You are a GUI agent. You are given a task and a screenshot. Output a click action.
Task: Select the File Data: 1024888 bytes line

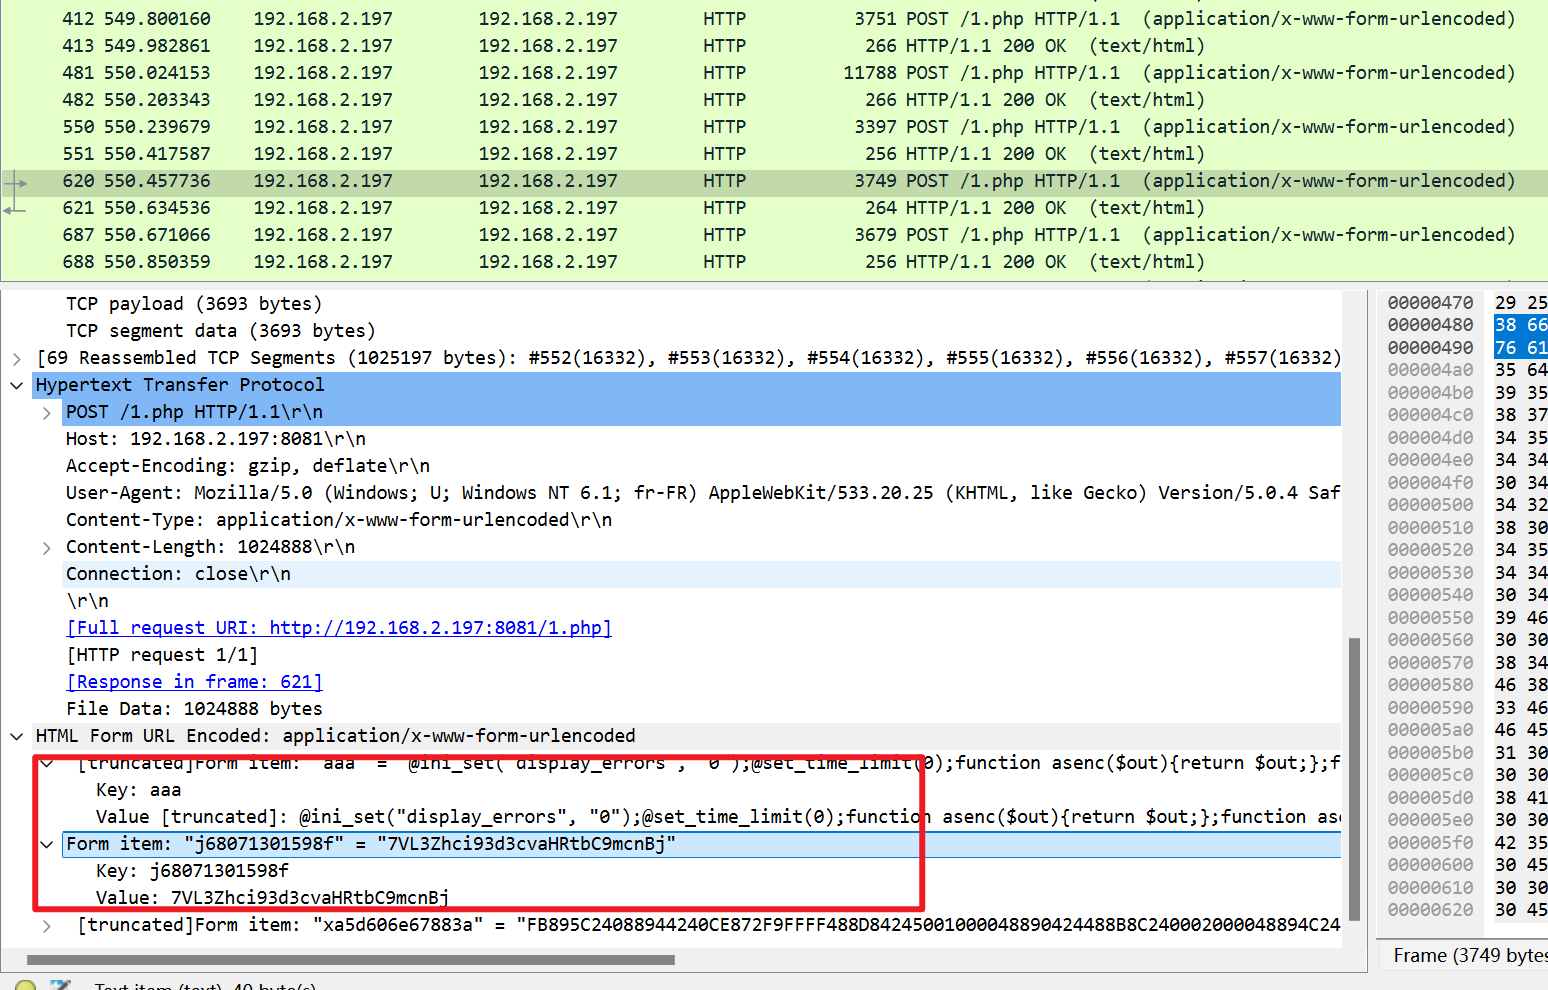(x=194, y=709)
